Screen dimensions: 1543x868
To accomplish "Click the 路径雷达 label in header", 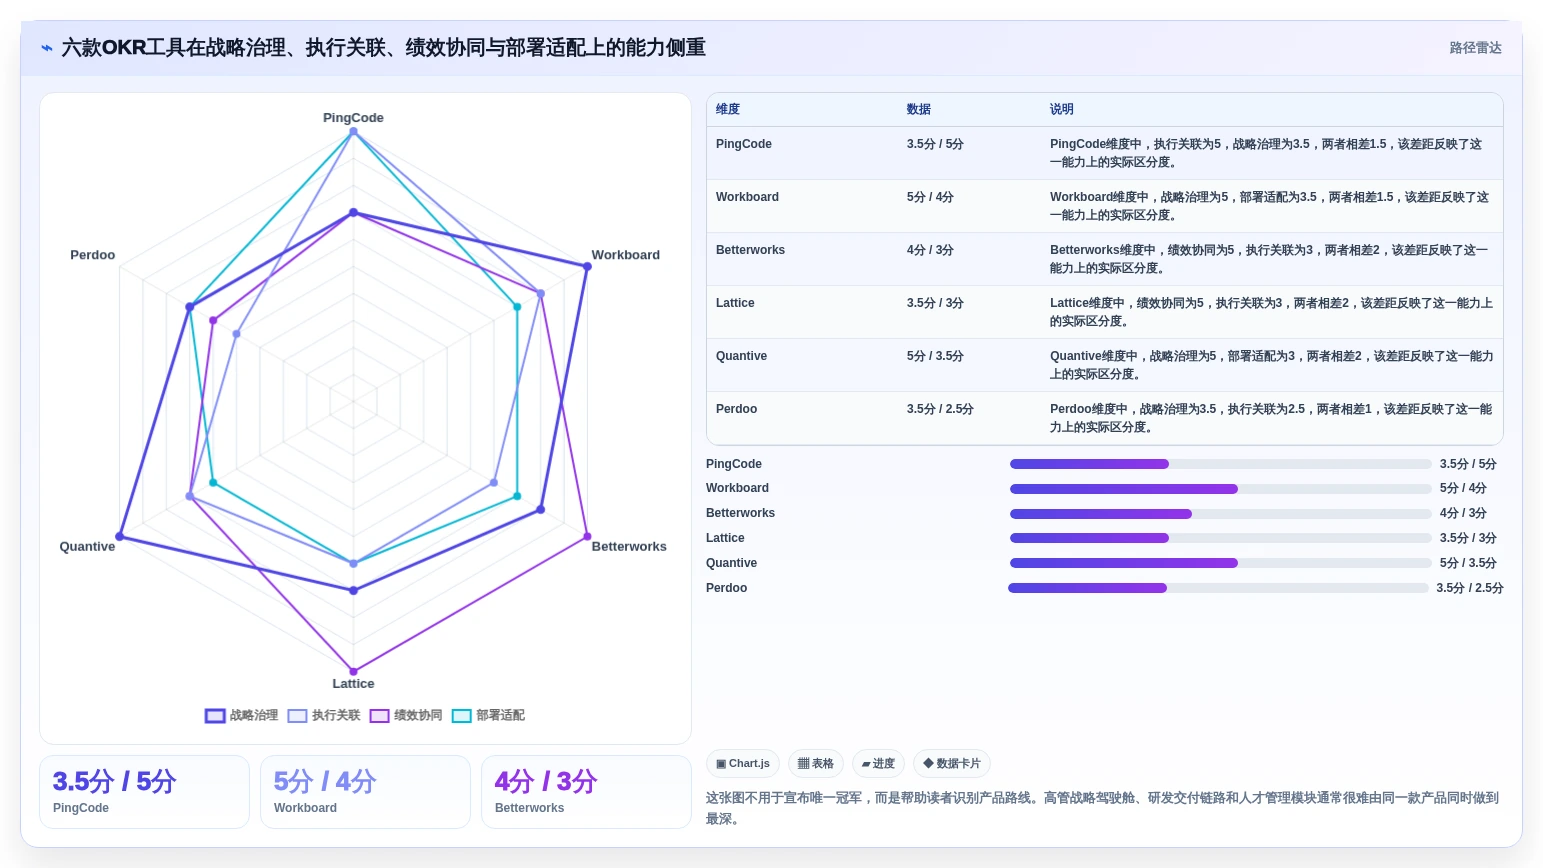I will pos(1475,48).
